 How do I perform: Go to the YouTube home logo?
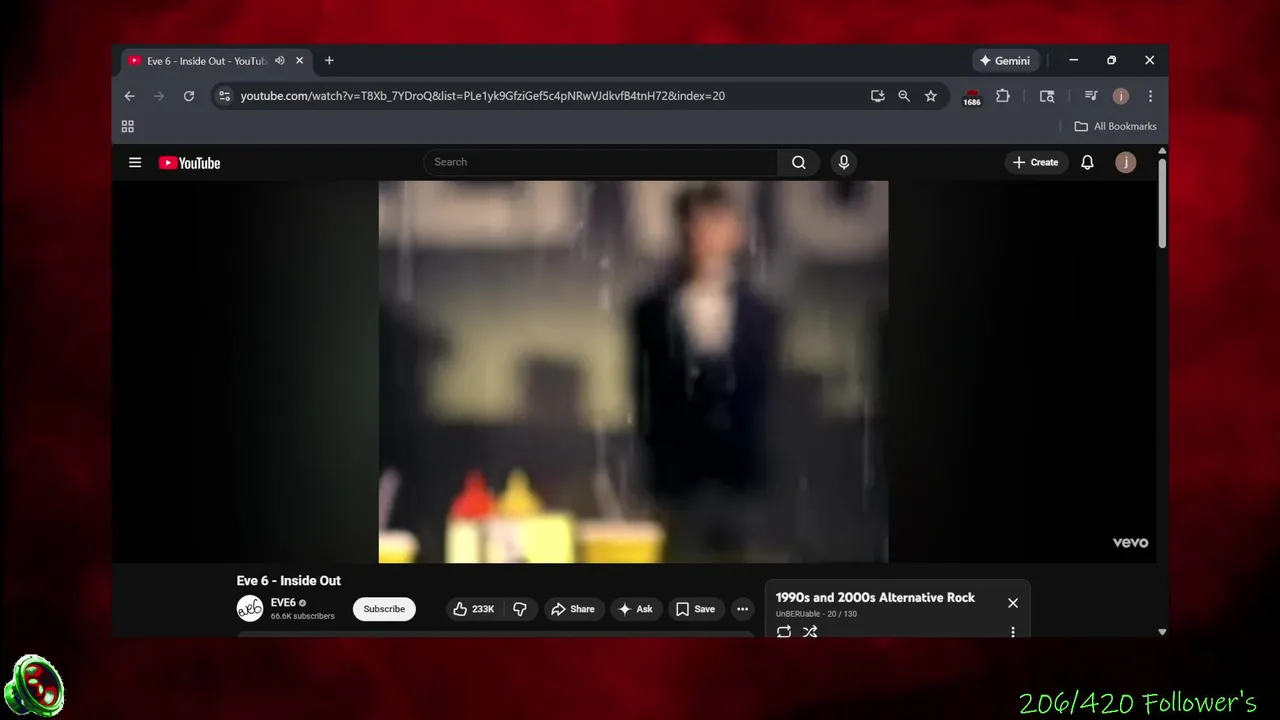pos(189,163)
